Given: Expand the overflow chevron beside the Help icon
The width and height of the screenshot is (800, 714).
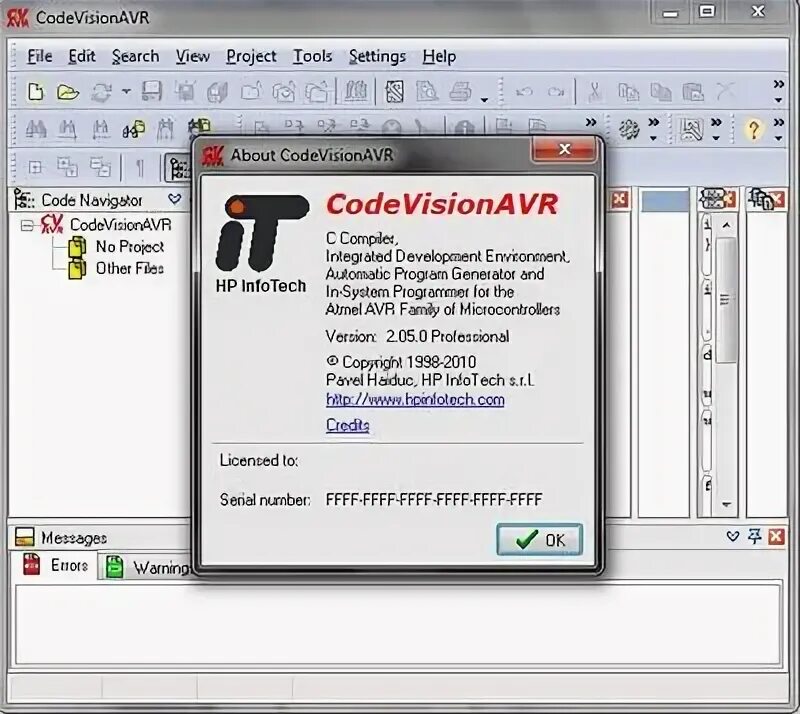Looking at the screenshot, I should [778, 129].
